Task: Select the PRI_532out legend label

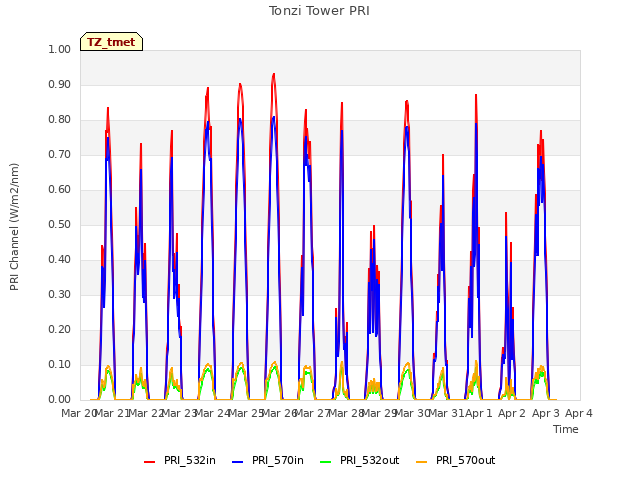Action: 369,460
